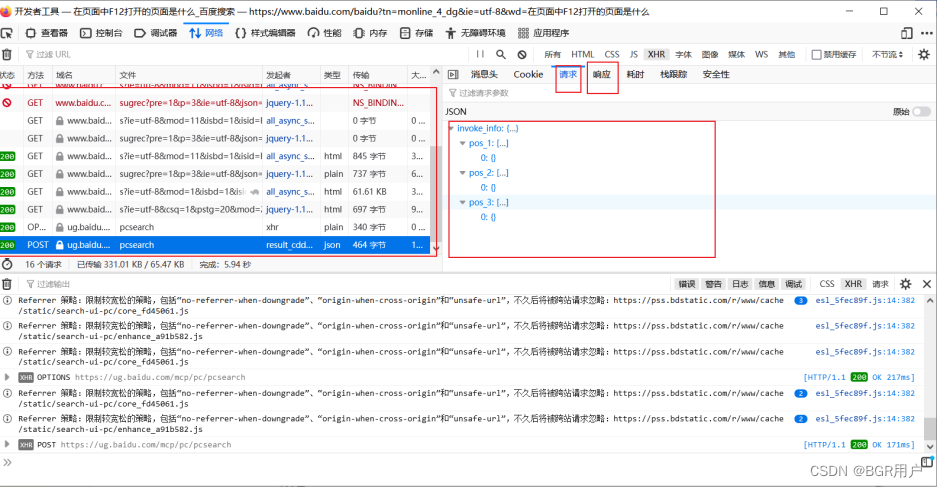Image resolution: width=937 pixels, height=487 pixels.
Task: Open the 应用程序 application panel
Action: point(543,33)
